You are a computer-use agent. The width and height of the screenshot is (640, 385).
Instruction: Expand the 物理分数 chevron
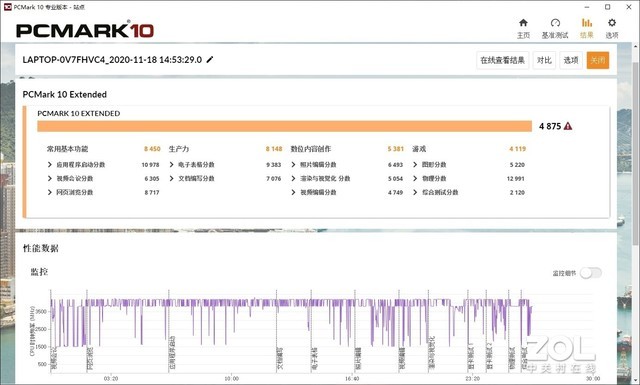coord(415,178)
